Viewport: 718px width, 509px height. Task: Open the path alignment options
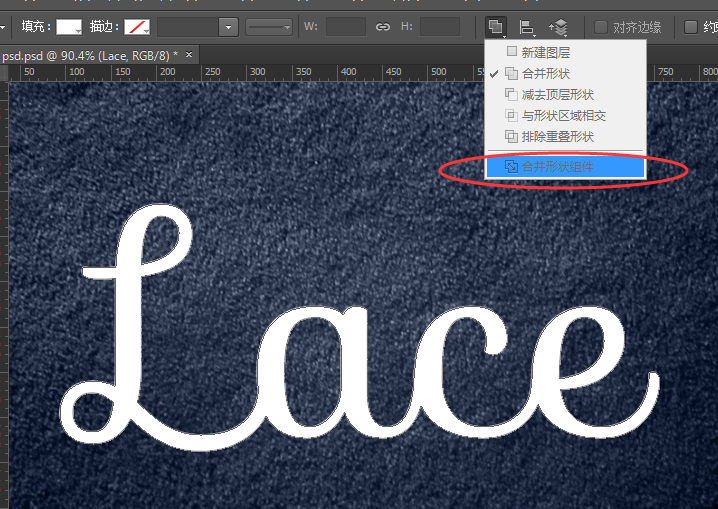click(x=527, y=27)
